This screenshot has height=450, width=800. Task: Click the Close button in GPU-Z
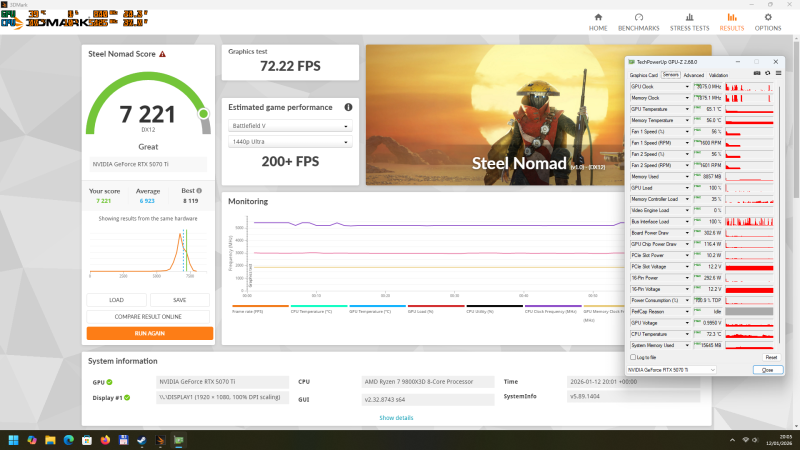[x=767, y=370]
